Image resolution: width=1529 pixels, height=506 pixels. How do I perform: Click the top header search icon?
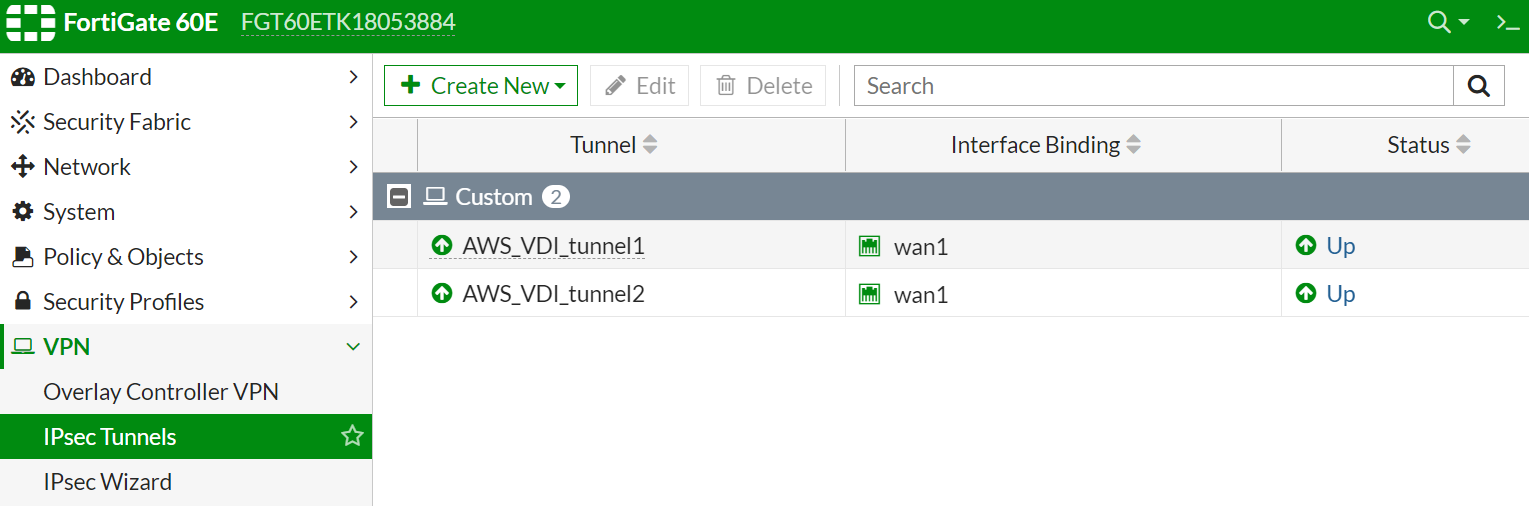click(1440, 22)
